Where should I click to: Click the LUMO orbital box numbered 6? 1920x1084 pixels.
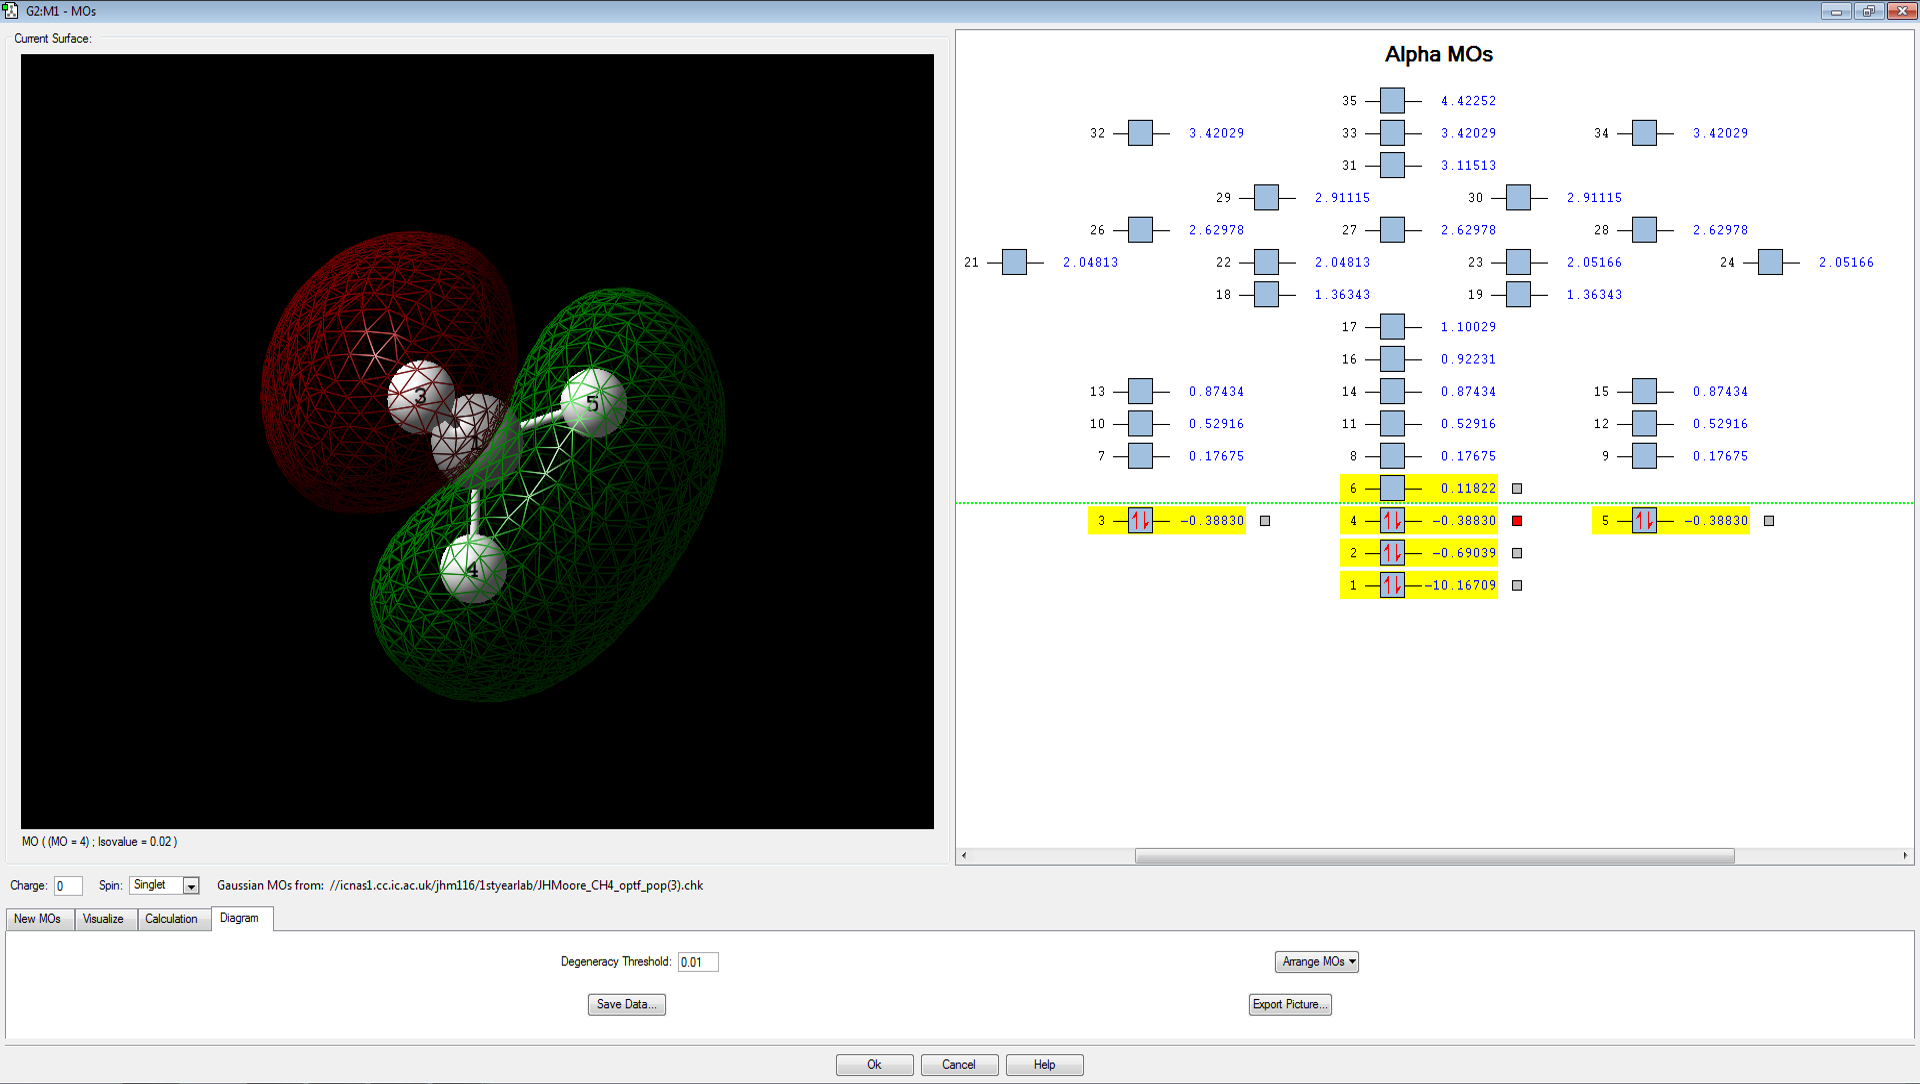click(x=1391, y=488)
